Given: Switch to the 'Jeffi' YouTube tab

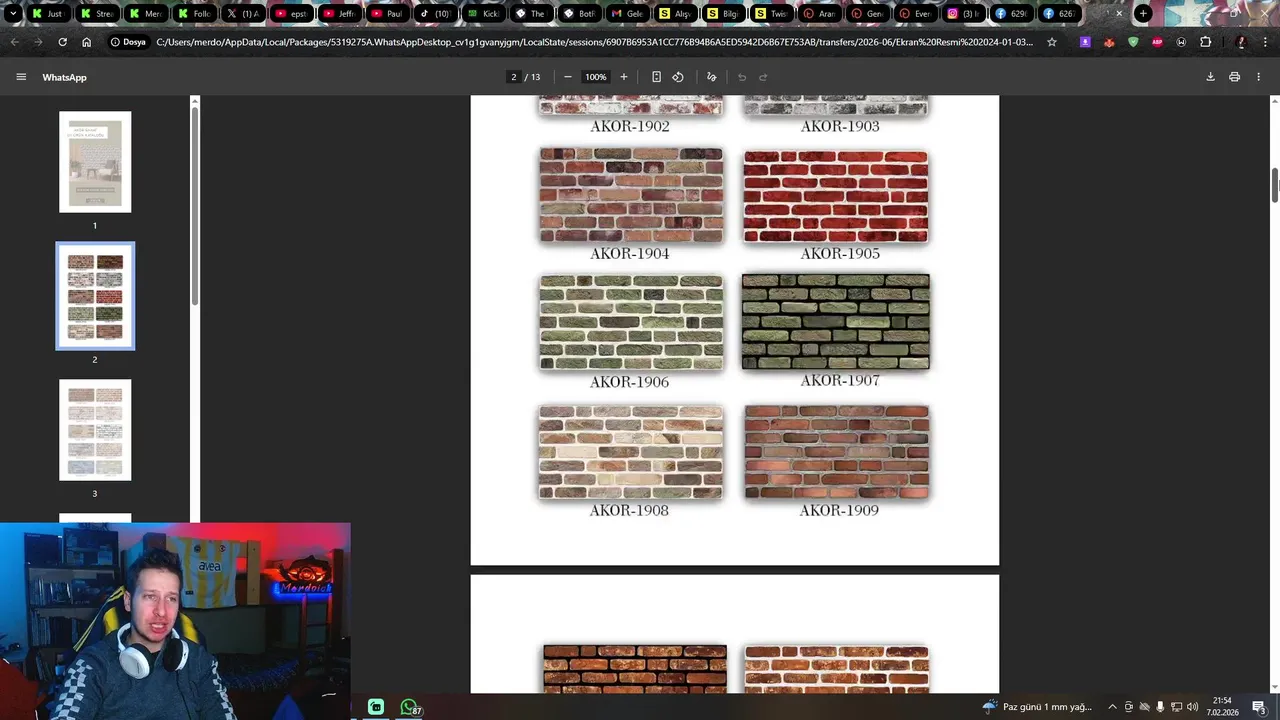Looking at the screenshot, I should (340, 14).
